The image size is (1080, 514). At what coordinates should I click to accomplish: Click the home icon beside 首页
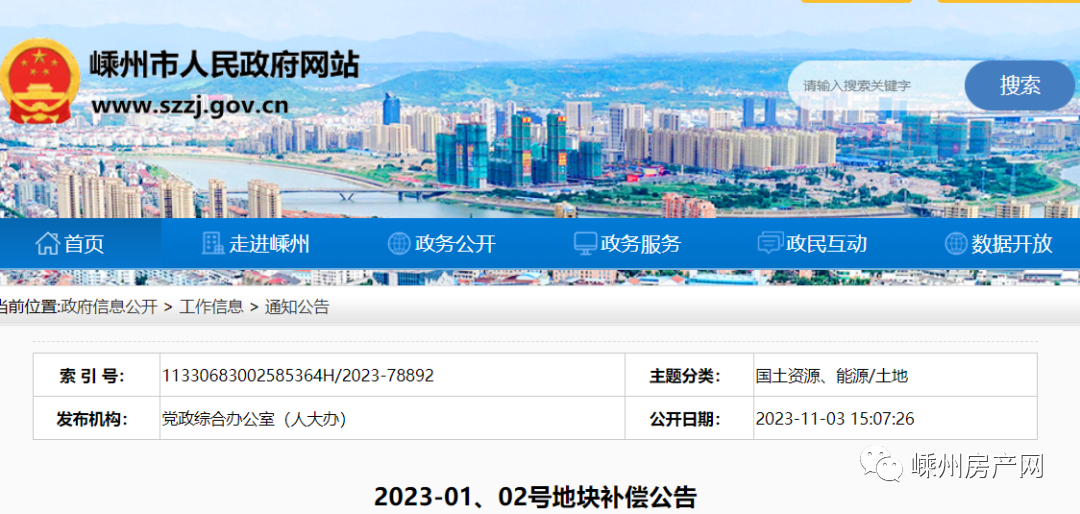coord(47,243)
